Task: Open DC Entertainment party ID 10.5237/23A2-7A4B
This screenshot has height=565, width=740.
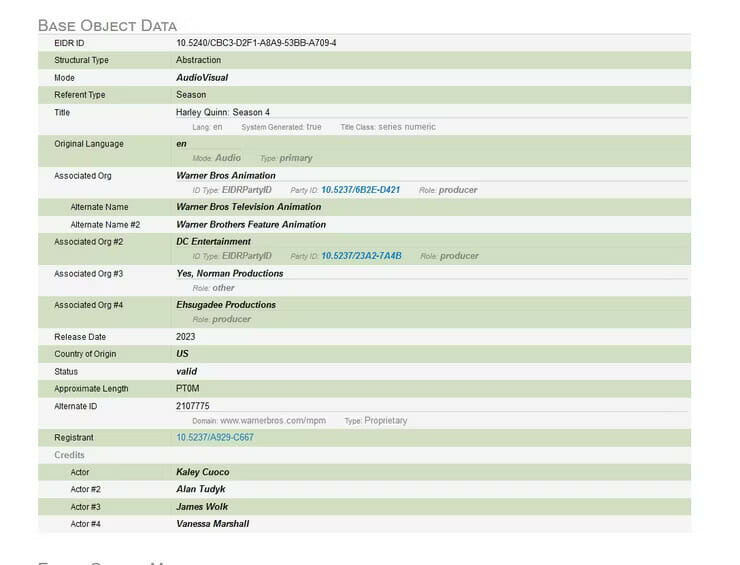Action: pos(361,256)
